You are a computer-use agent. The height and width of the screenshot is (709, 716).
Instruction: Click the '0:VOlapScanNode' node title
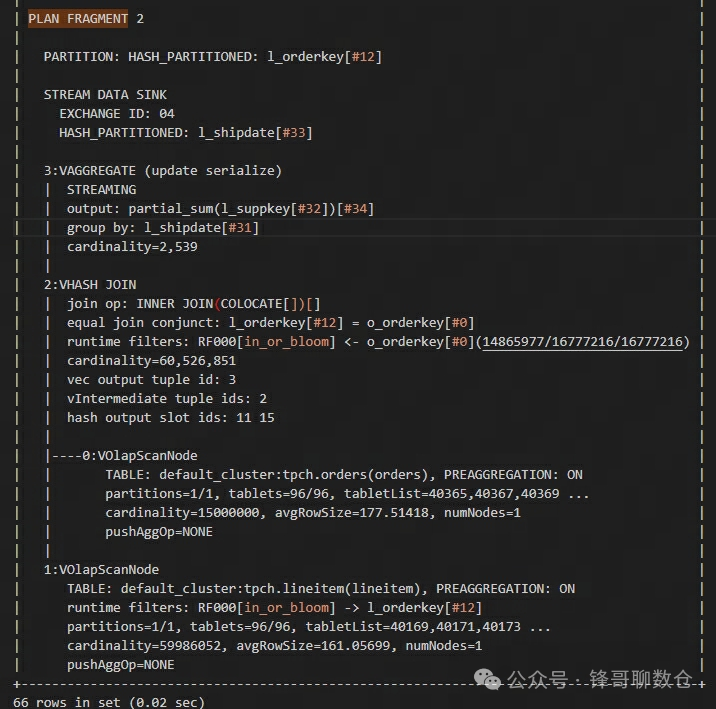click(140, 456)
